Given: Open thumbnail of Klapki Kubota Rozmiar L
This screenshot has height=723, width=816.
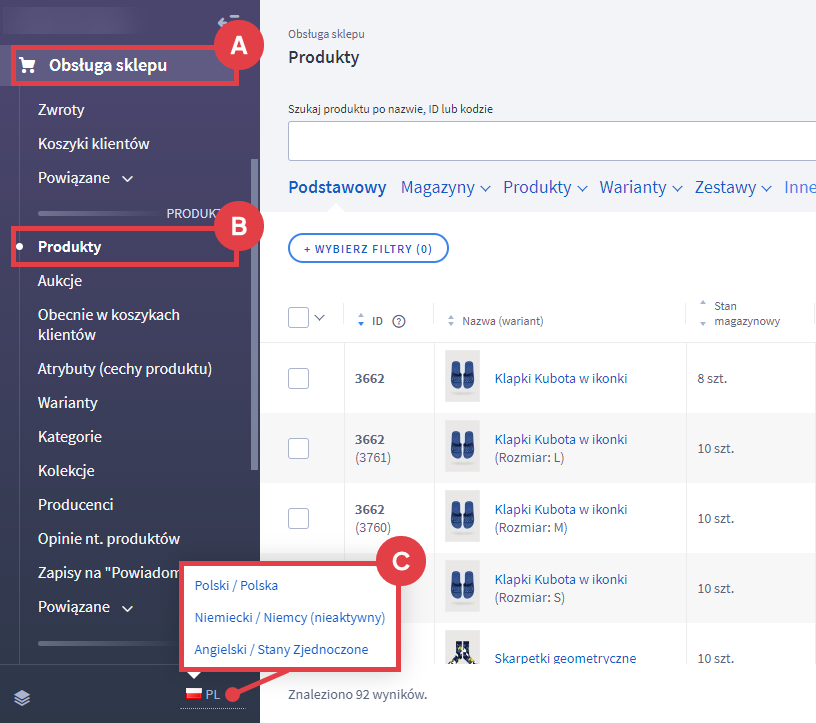Looking at the screenshot, I should coord(462,447).
